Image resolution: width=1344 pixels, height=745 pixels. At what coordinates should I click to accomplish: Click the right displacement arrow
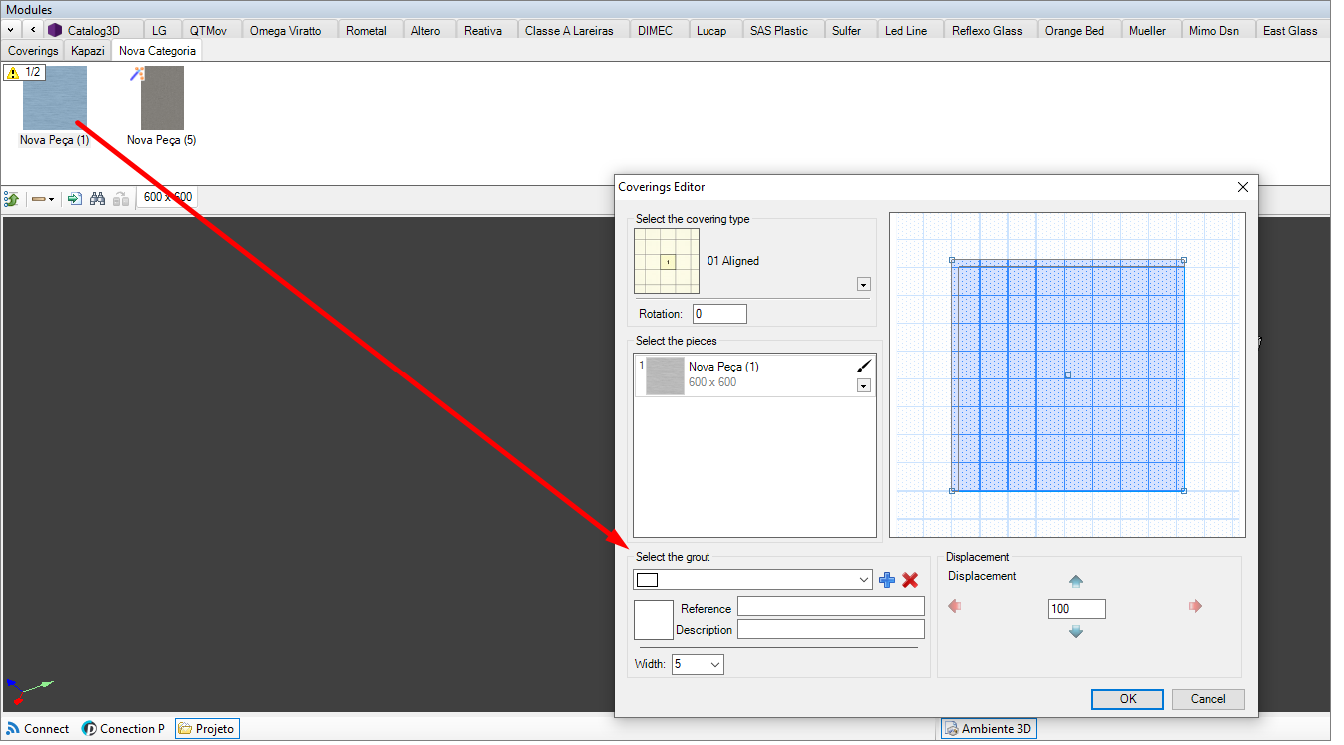pos(1195,606)
